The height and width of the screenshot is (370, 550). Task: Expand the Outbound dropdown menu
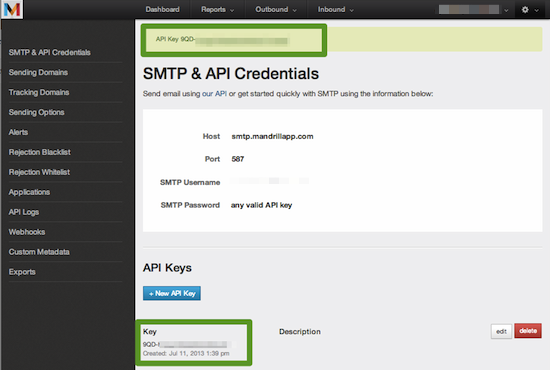tap(276, 9)
